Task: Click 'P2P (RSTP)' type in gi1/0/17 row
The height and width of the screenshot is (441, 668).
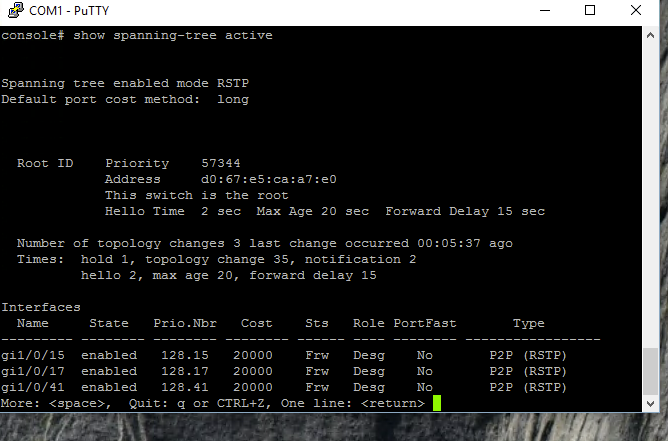Action: click(528, 372)
